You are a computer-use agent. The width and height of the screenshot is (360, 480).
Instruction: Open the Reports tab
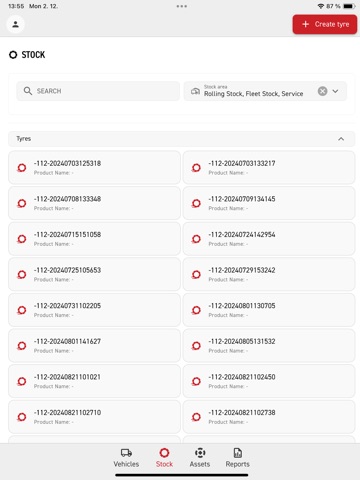[x=237, y=458]
